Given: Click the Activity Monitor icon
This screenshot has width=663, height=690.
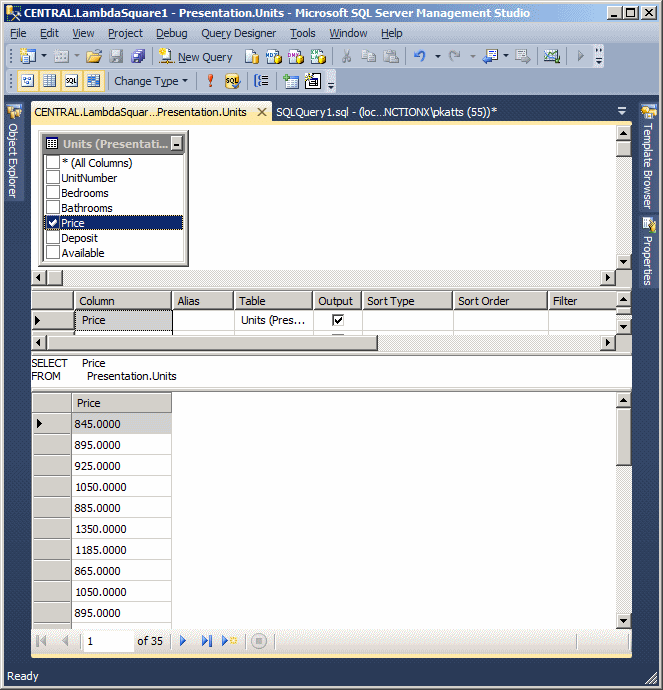Looking at the screenshot, I should click(x=552, y=56).
